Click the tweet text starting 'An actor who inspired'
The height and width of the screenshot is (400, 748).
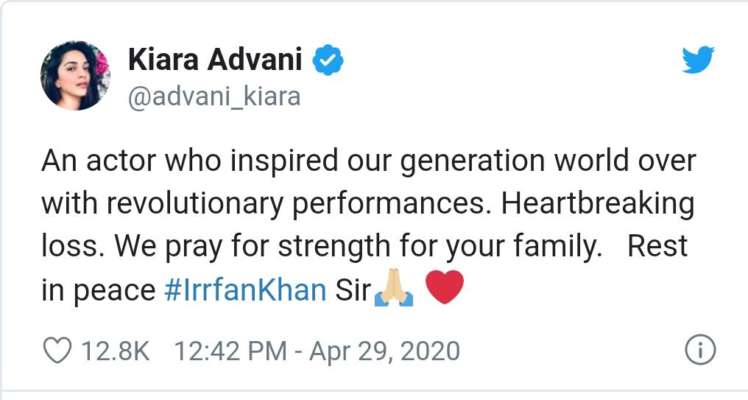pyautogui.click(x=368, y=225)
